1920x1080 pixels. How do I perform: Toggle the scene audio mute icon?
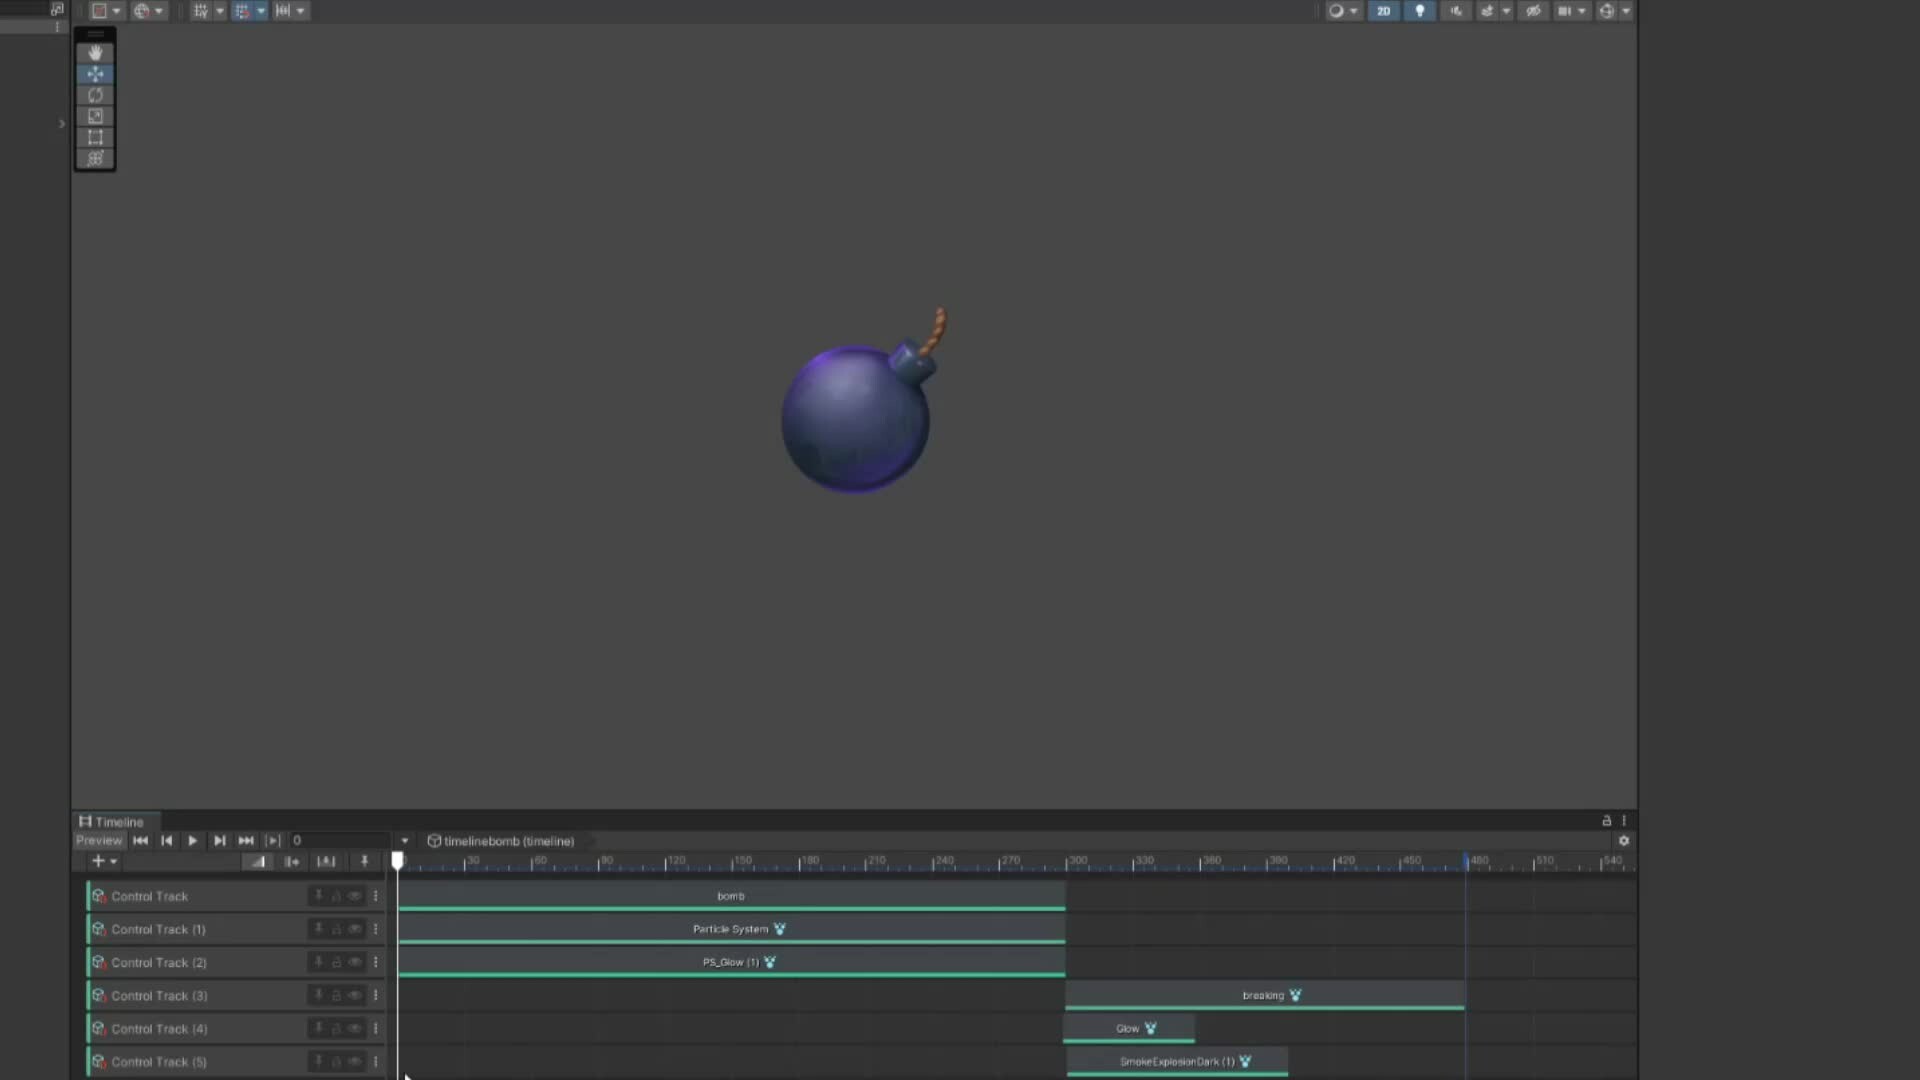point(1455,11)
